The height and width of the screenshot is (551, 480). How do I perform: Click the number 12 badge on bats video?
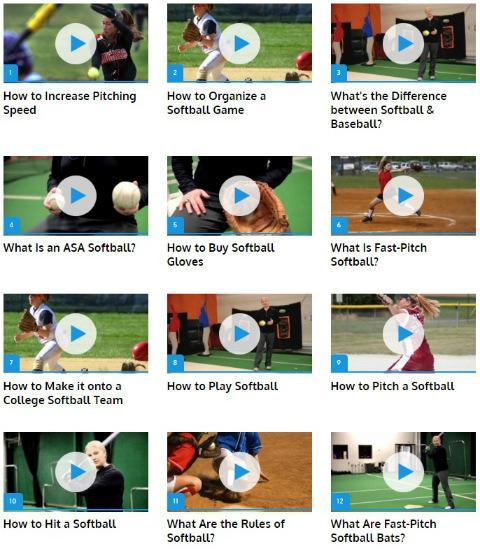click(x=340, y=501)
